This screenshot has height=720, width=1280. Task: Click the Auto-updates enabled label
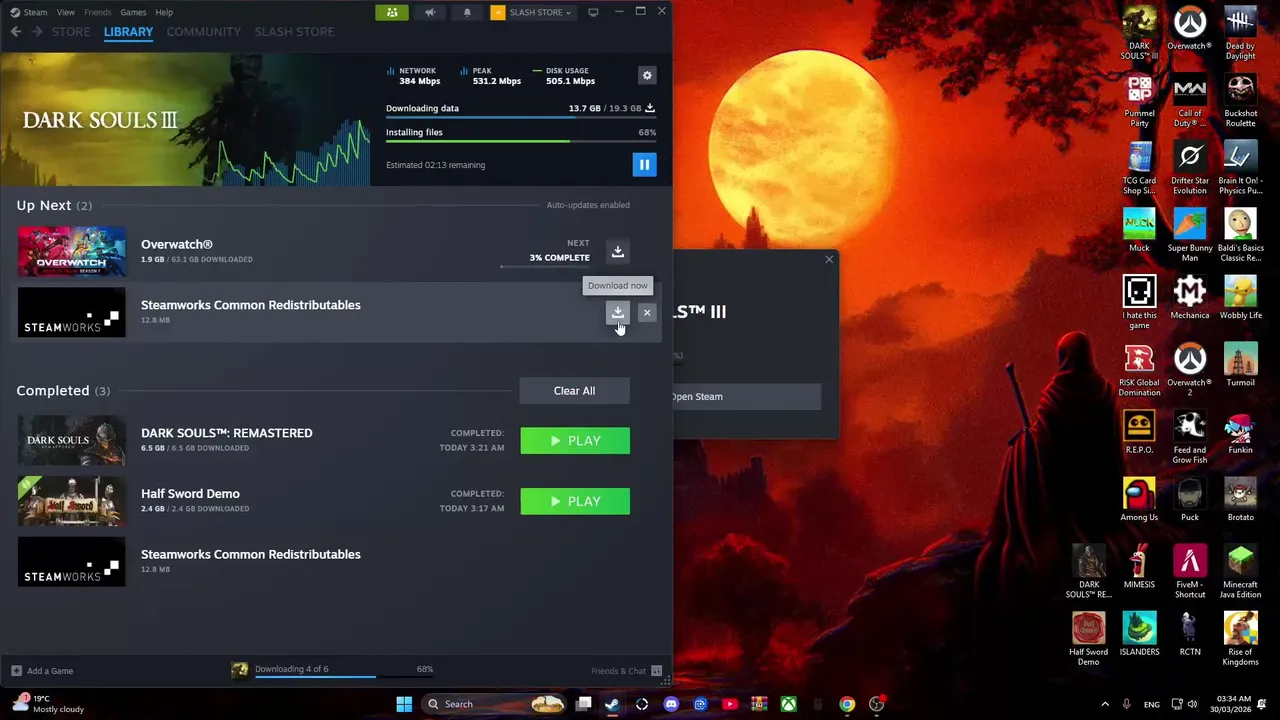[x=588, y=205]
